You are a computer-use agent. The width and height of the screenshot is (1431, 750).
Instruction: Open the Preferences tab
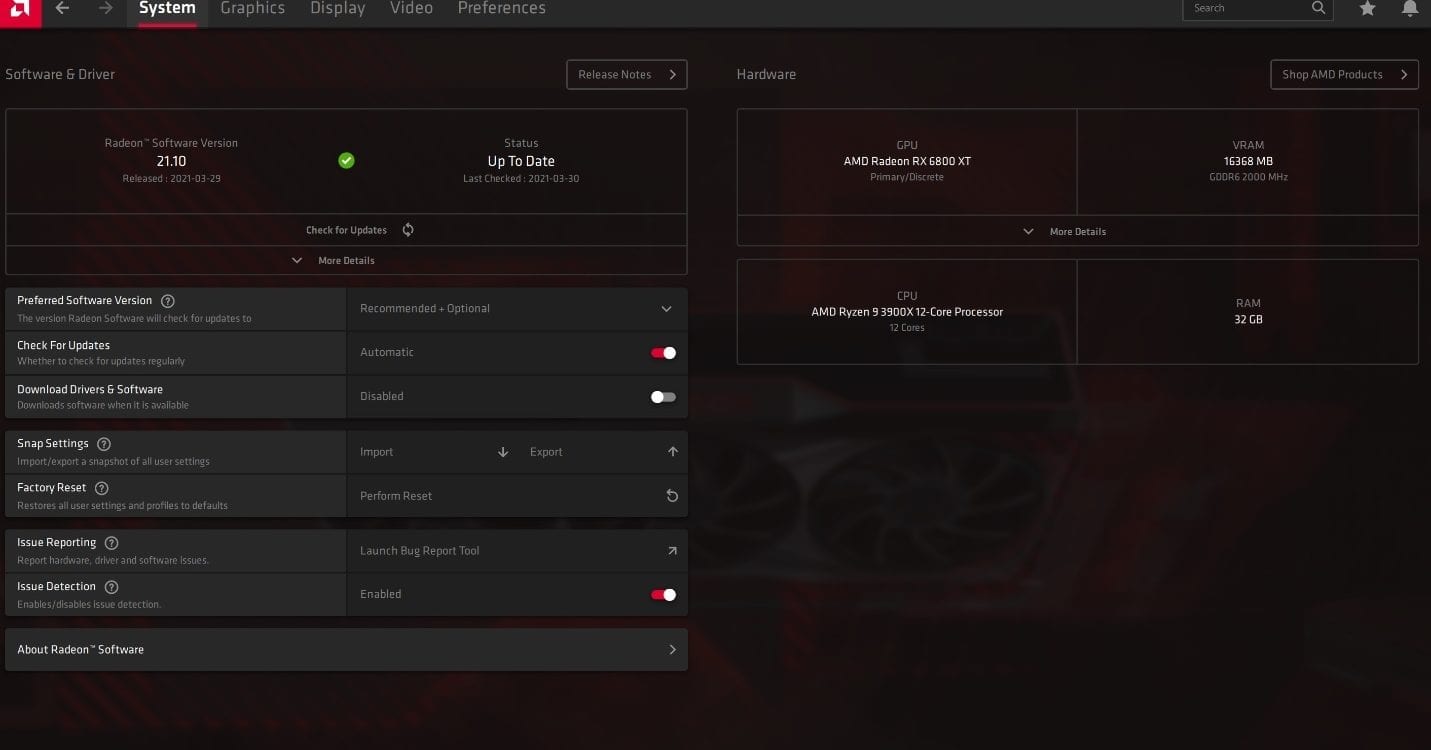501,9
